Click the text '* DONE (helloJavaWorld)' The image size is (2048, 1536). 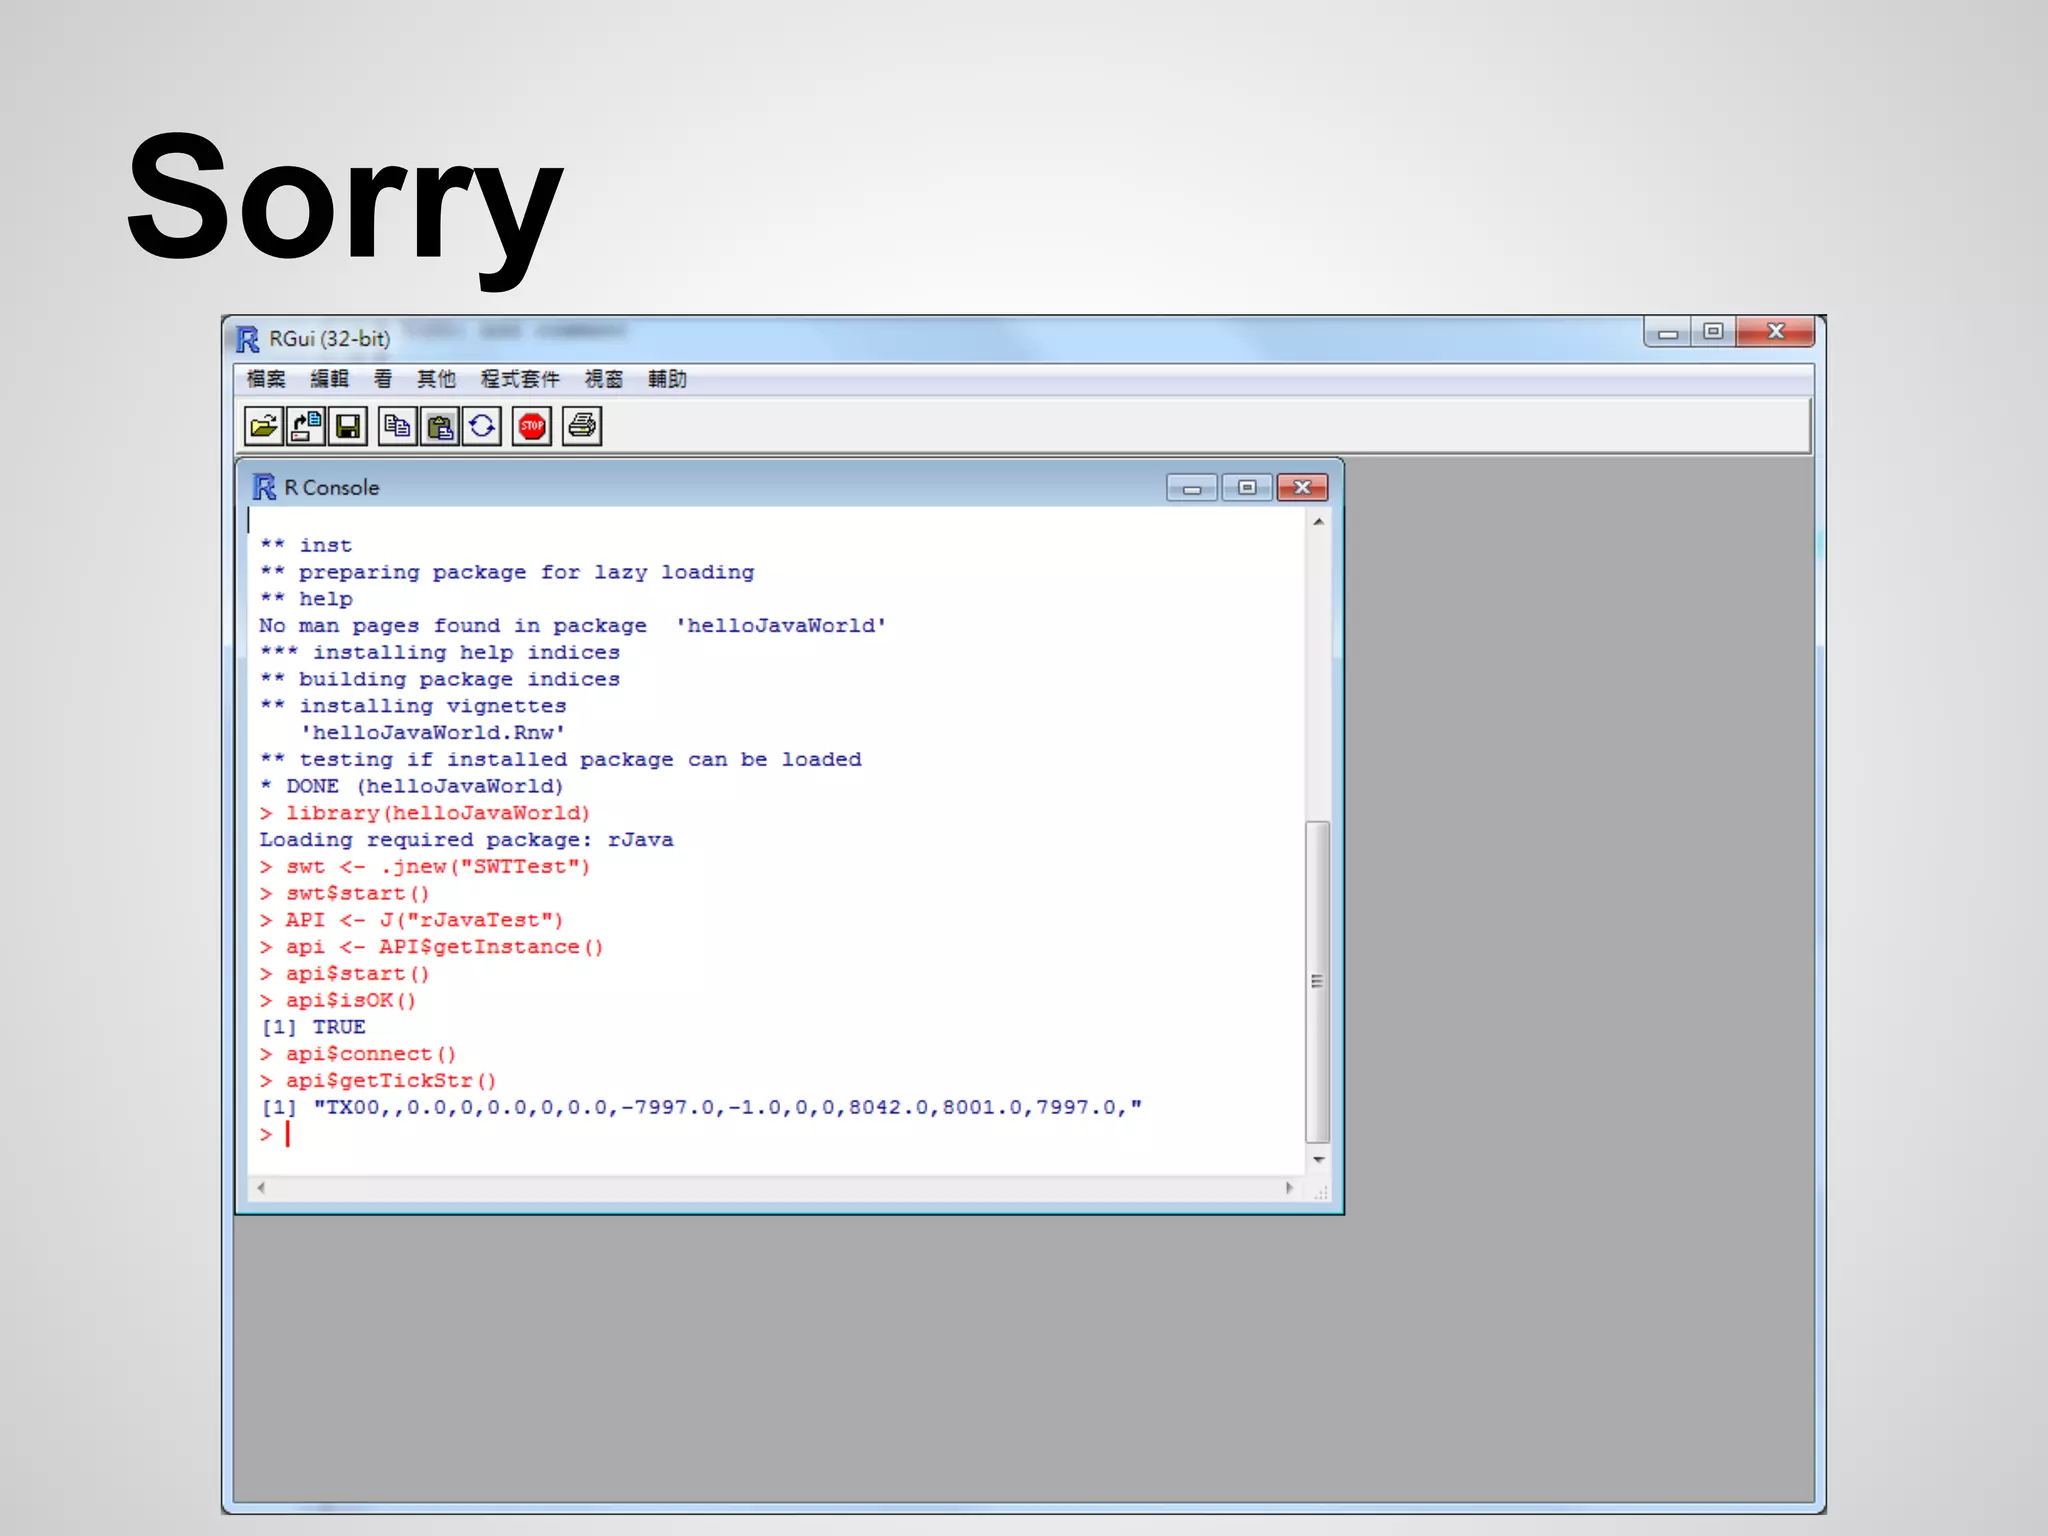411,786
